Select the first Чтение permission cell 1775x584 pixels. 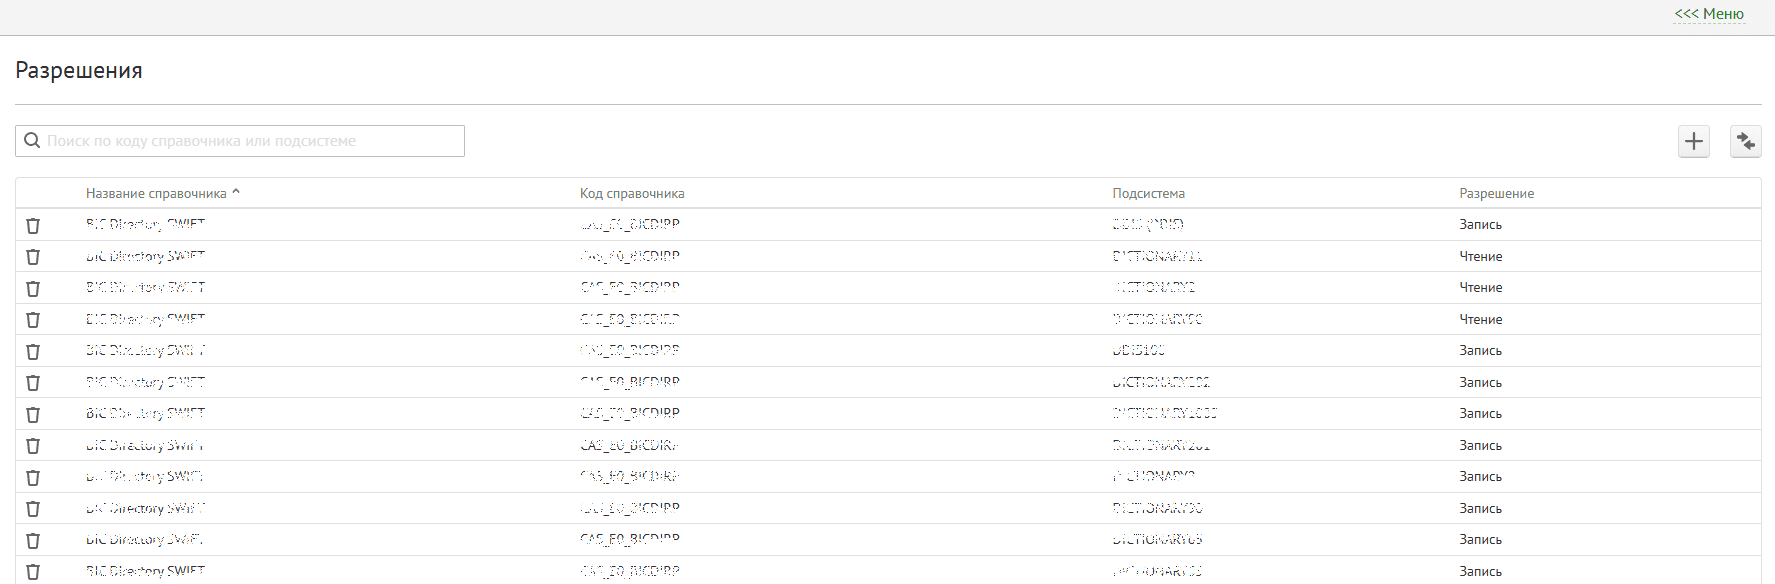(x=1480, y=257)
